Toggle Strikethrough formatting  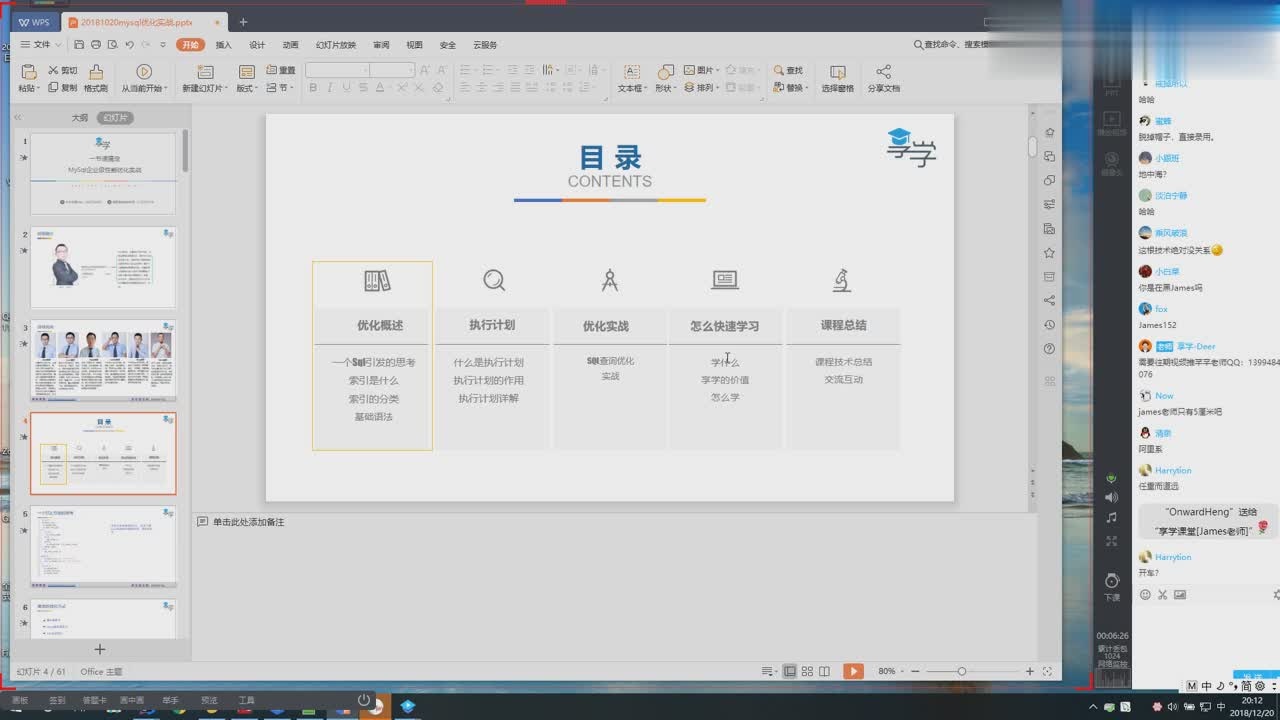coord(363,88)
